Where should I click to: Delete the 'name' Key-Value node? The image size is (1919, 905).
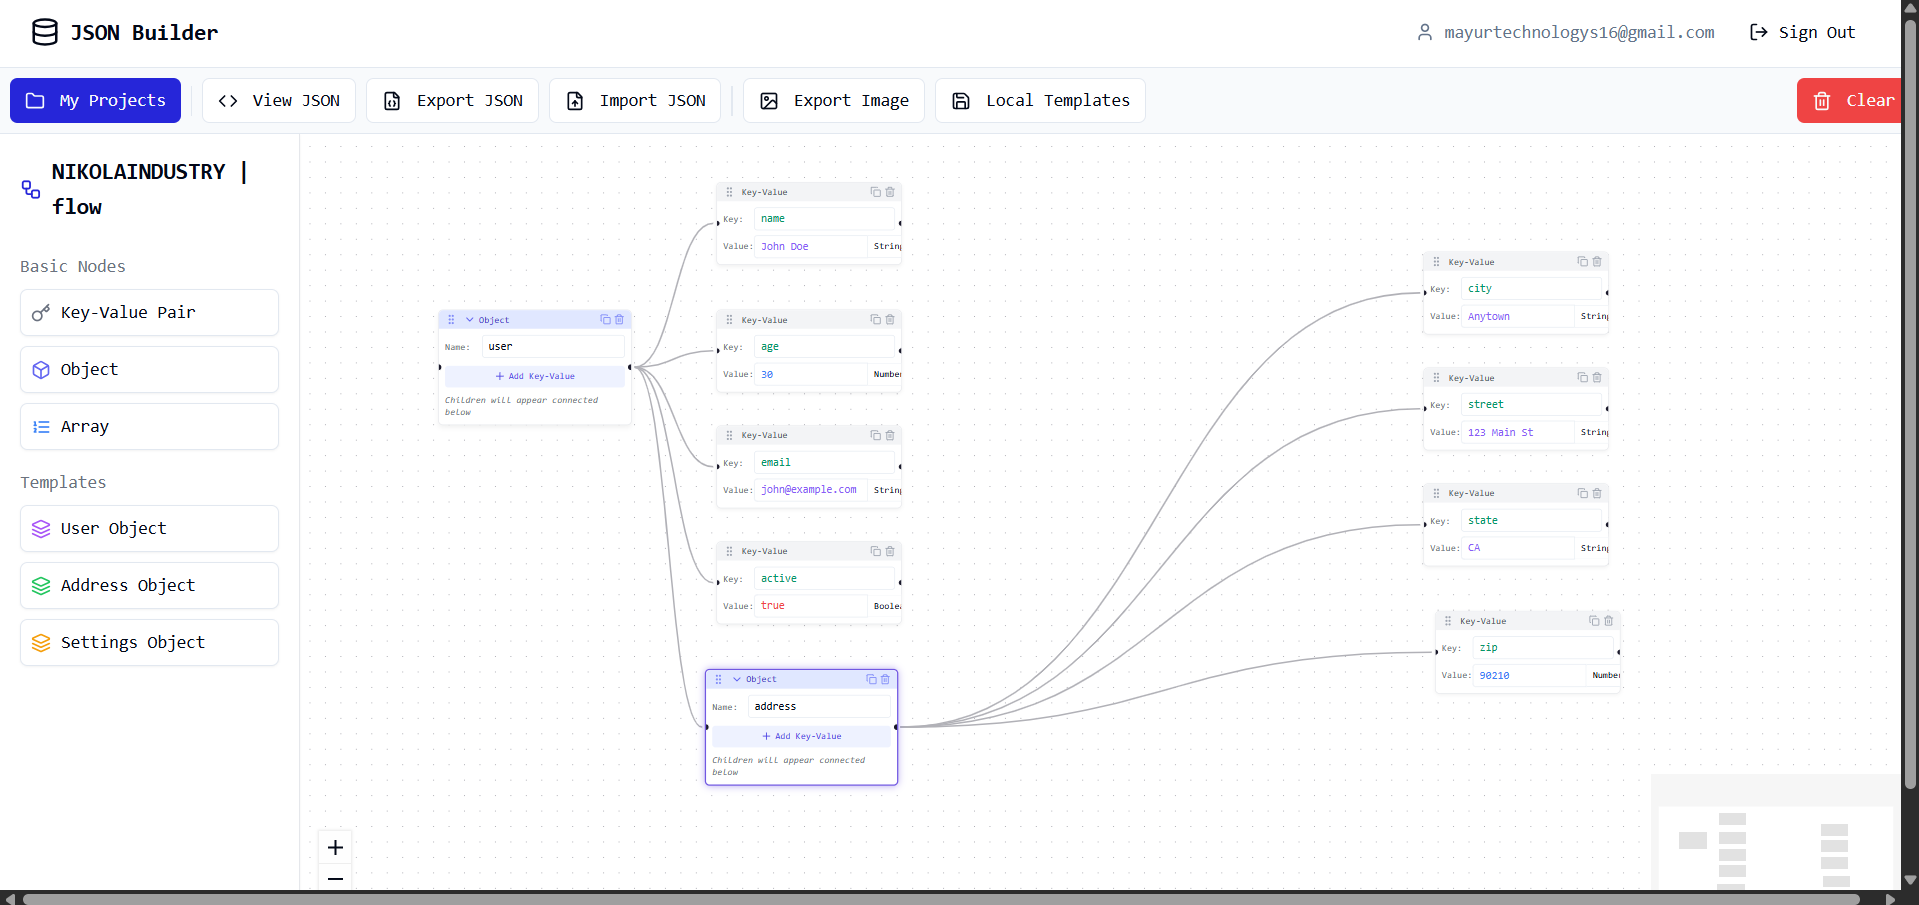[890, 192]
